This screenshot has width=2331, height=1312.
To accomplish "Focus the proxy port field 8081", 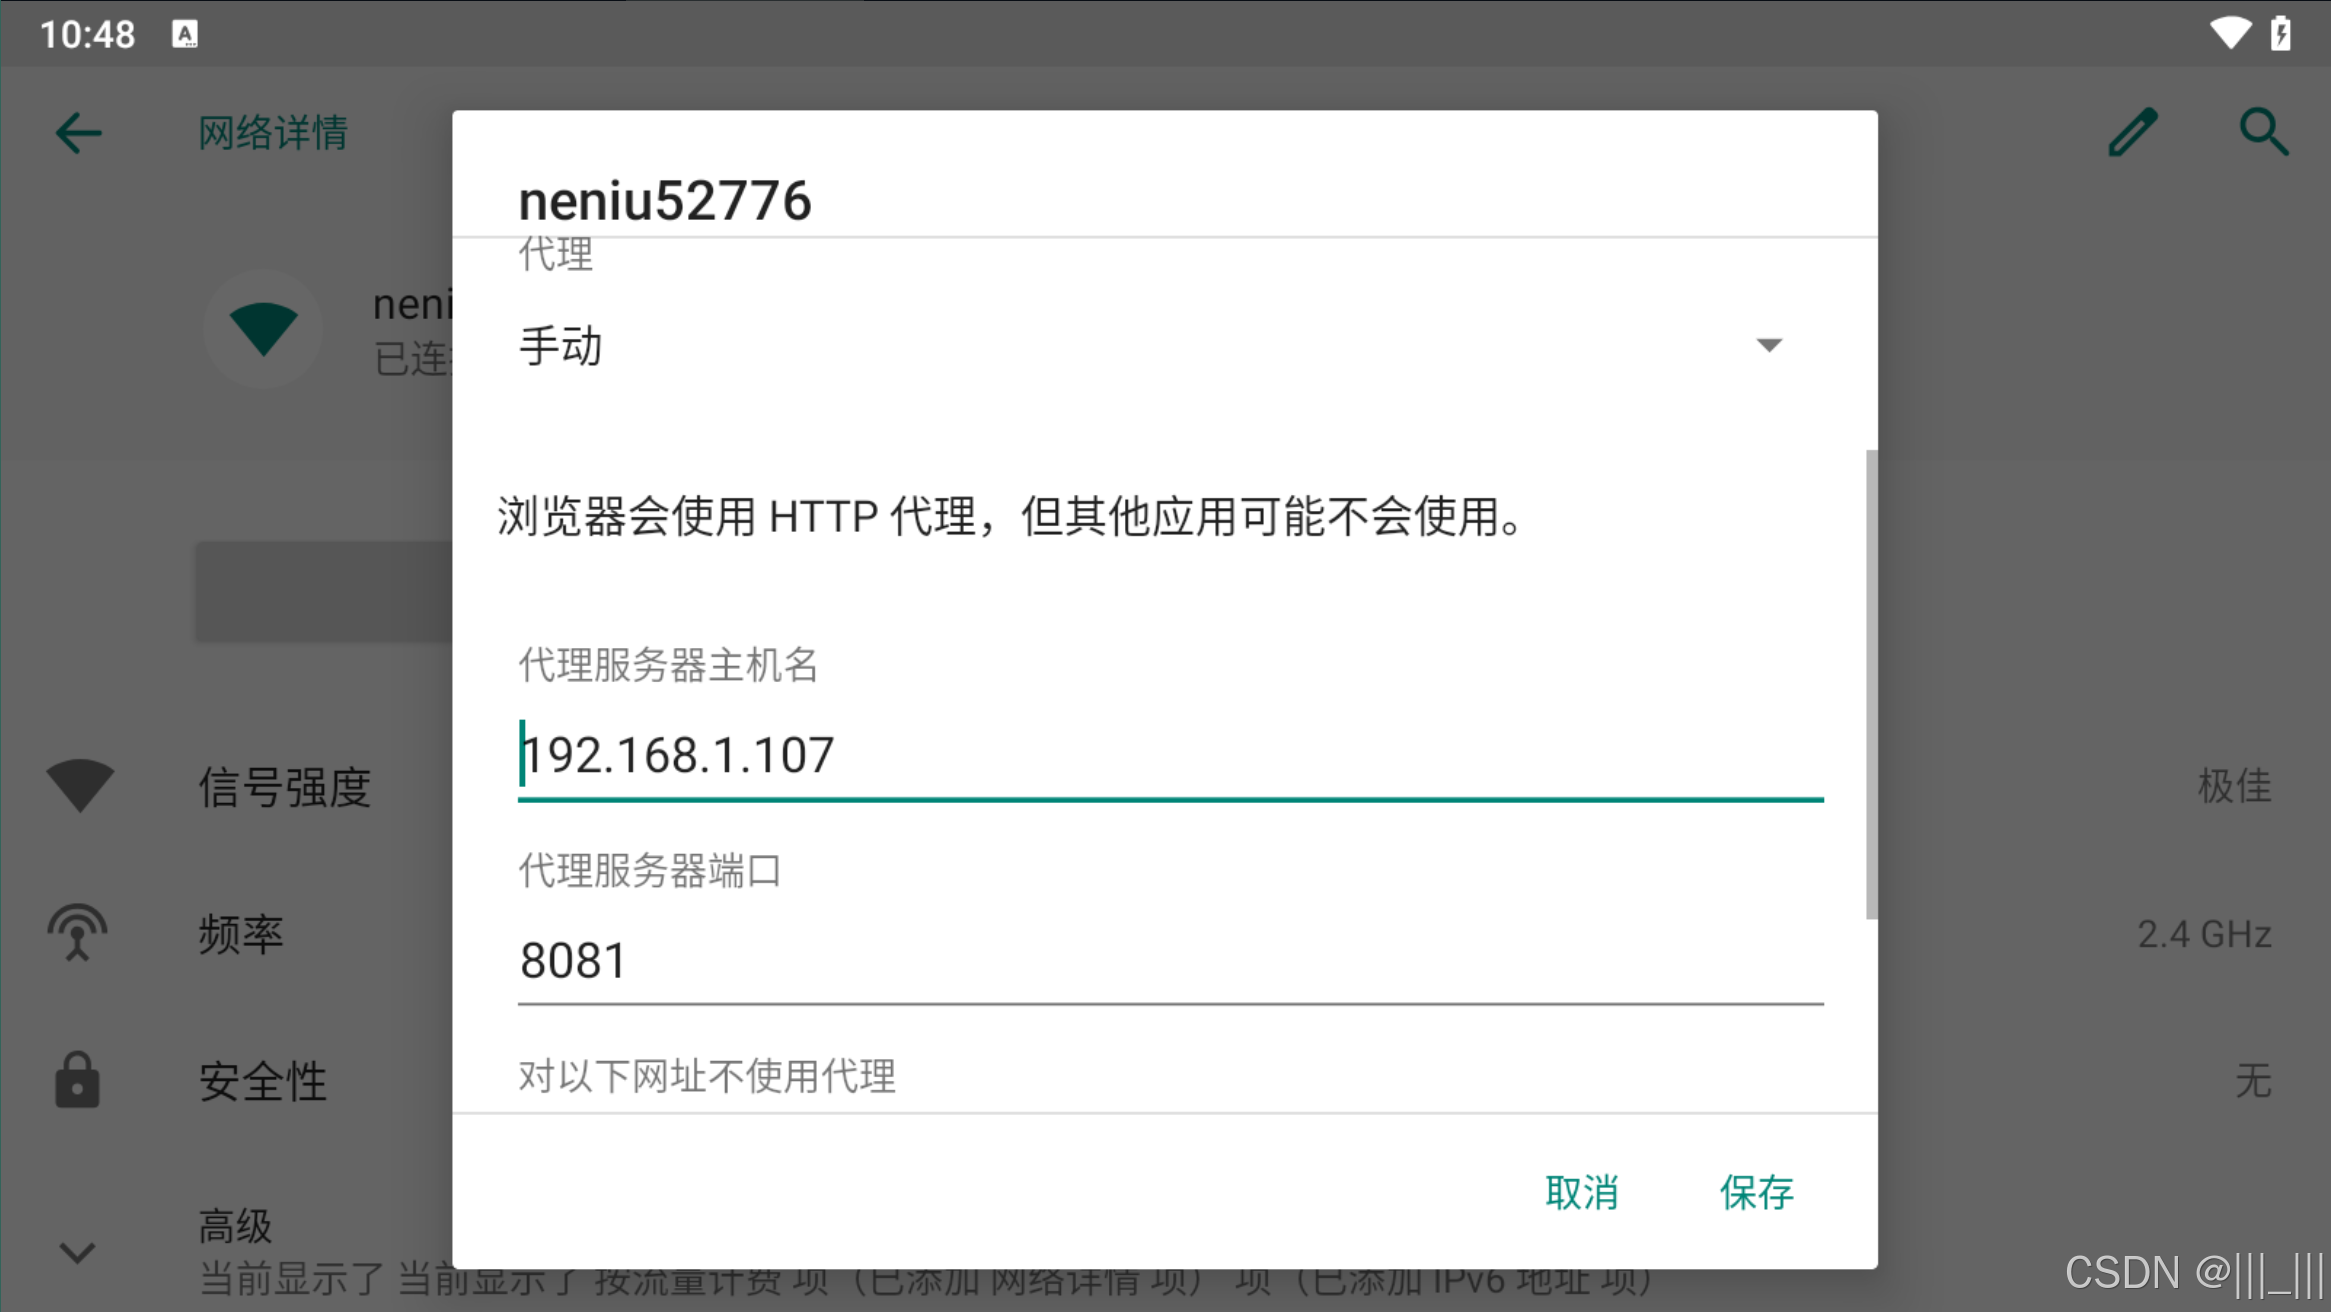I will point(1170,960).
